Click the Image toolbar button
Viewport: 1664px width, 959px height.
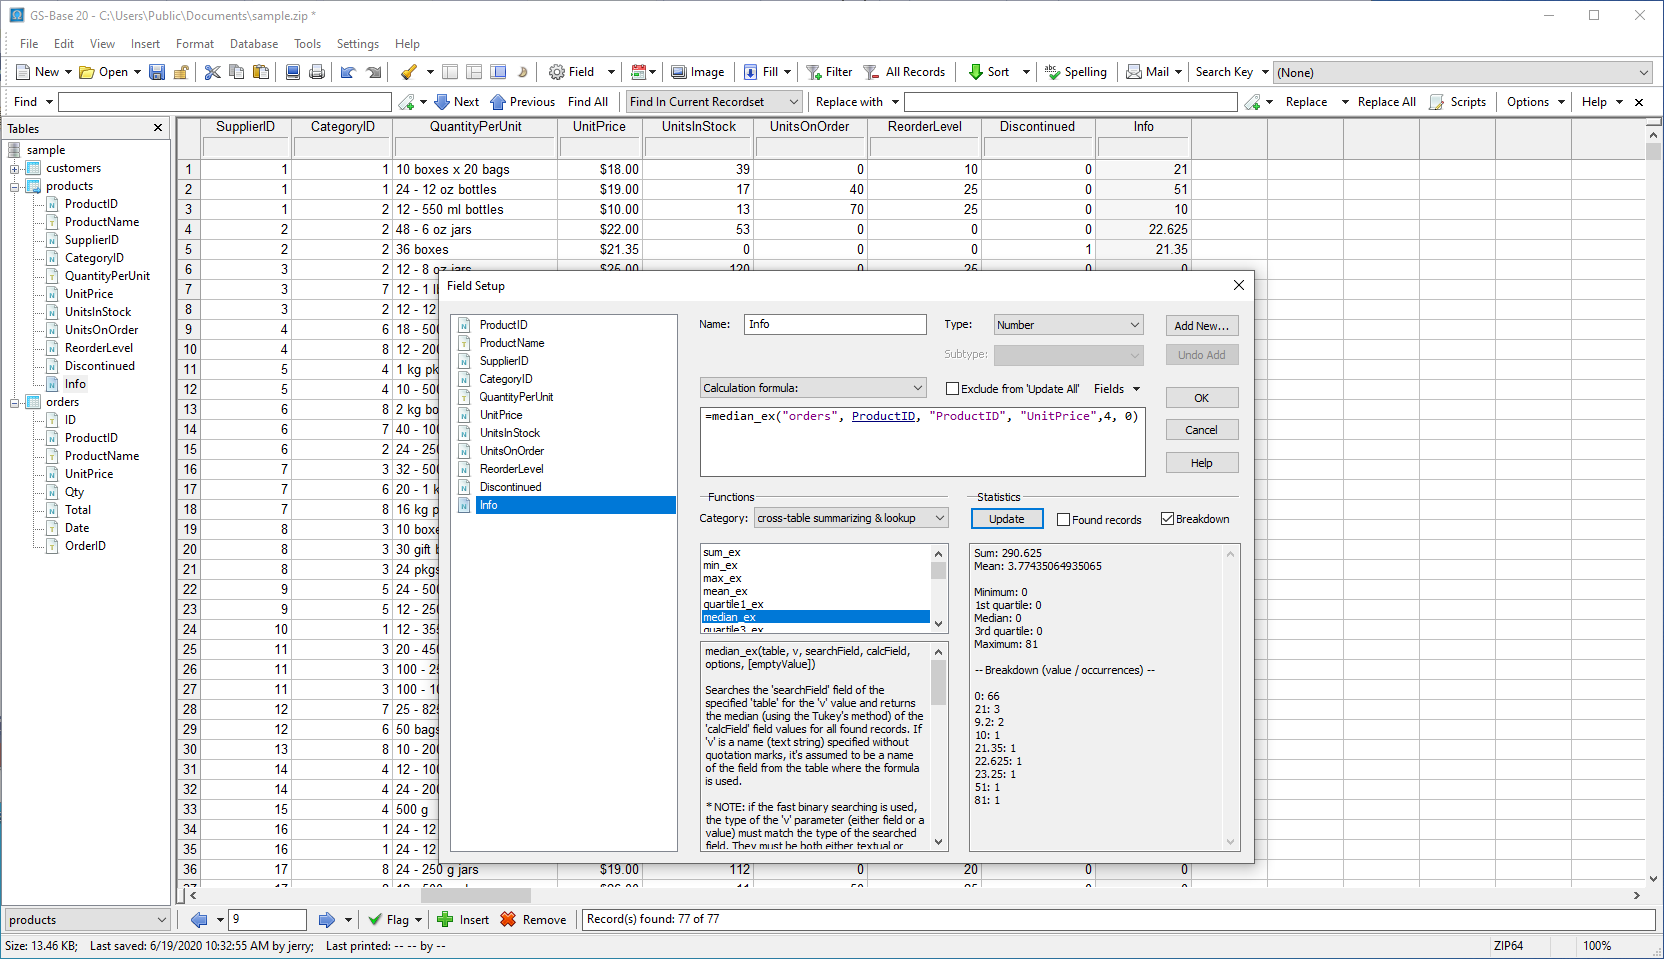(698, 72)
